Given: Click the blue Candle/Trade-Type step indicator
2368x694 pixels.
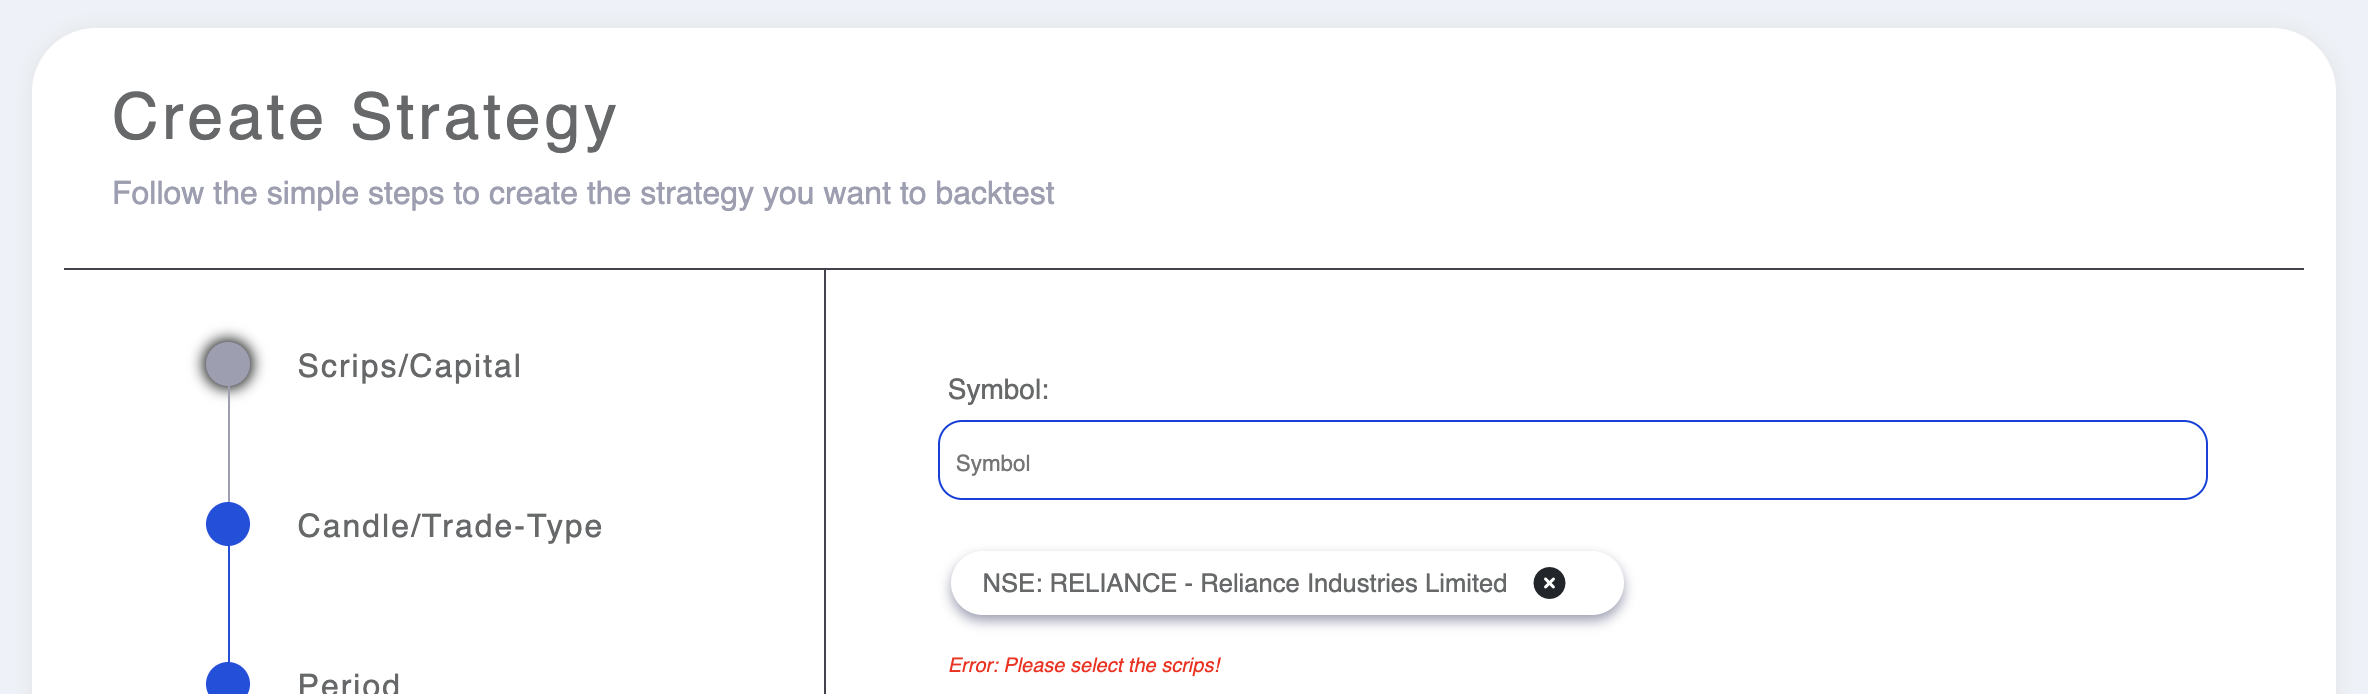Looking at the screenshot, I should 228,522.
